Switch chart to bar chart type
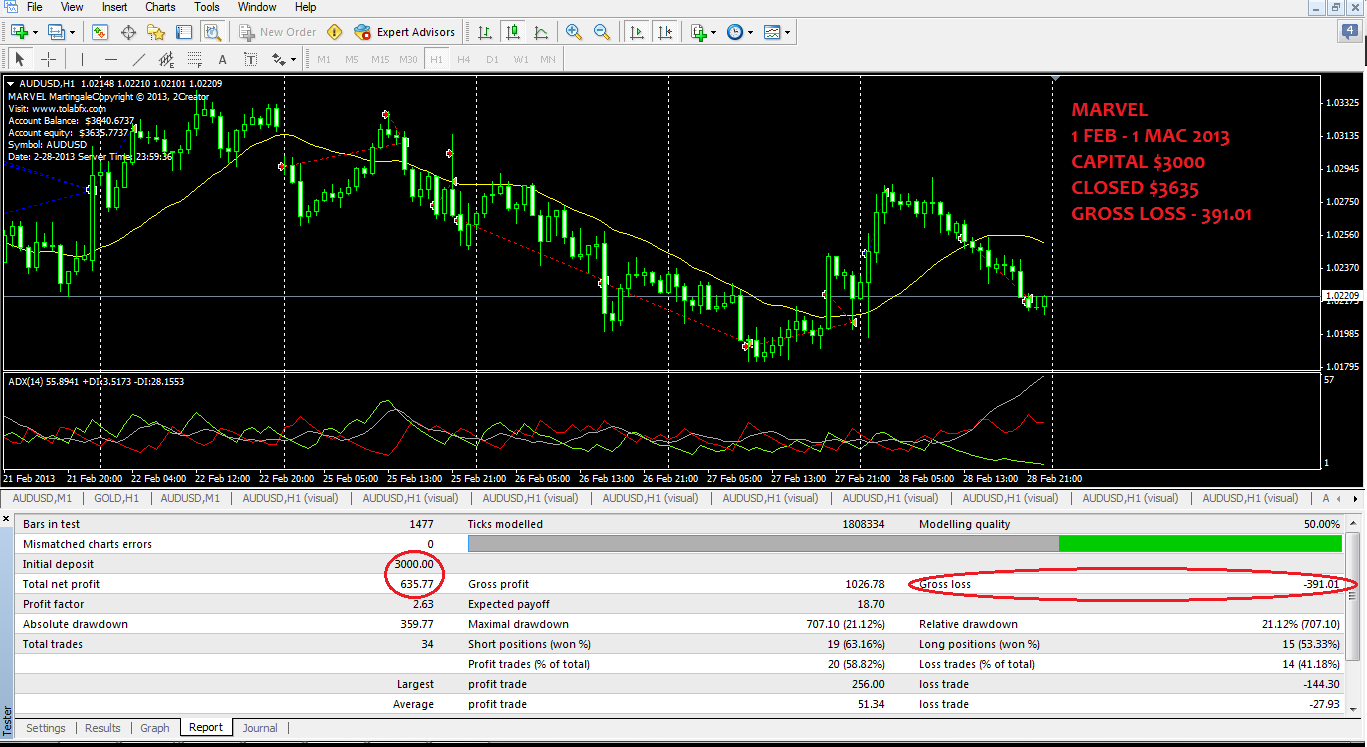This screenshot has height=747, width=1367. (485, 32)
